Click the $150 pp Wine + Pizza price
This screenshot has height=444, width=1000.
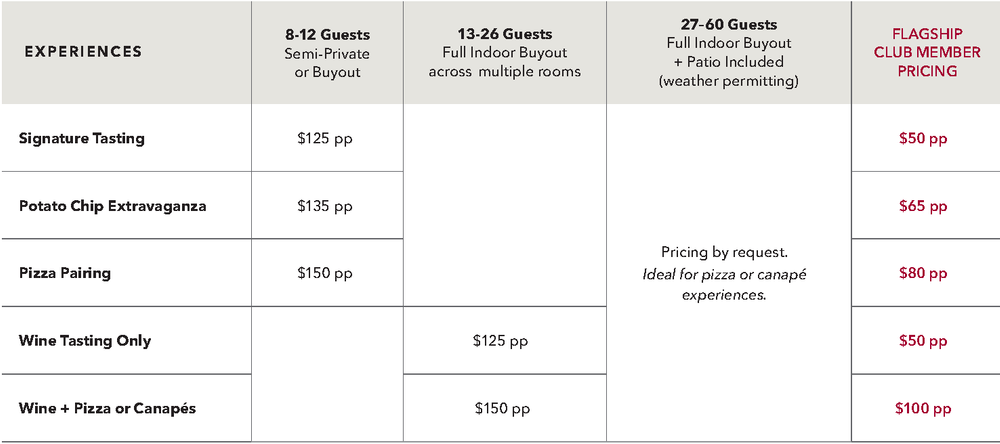(x=502, y=408)
